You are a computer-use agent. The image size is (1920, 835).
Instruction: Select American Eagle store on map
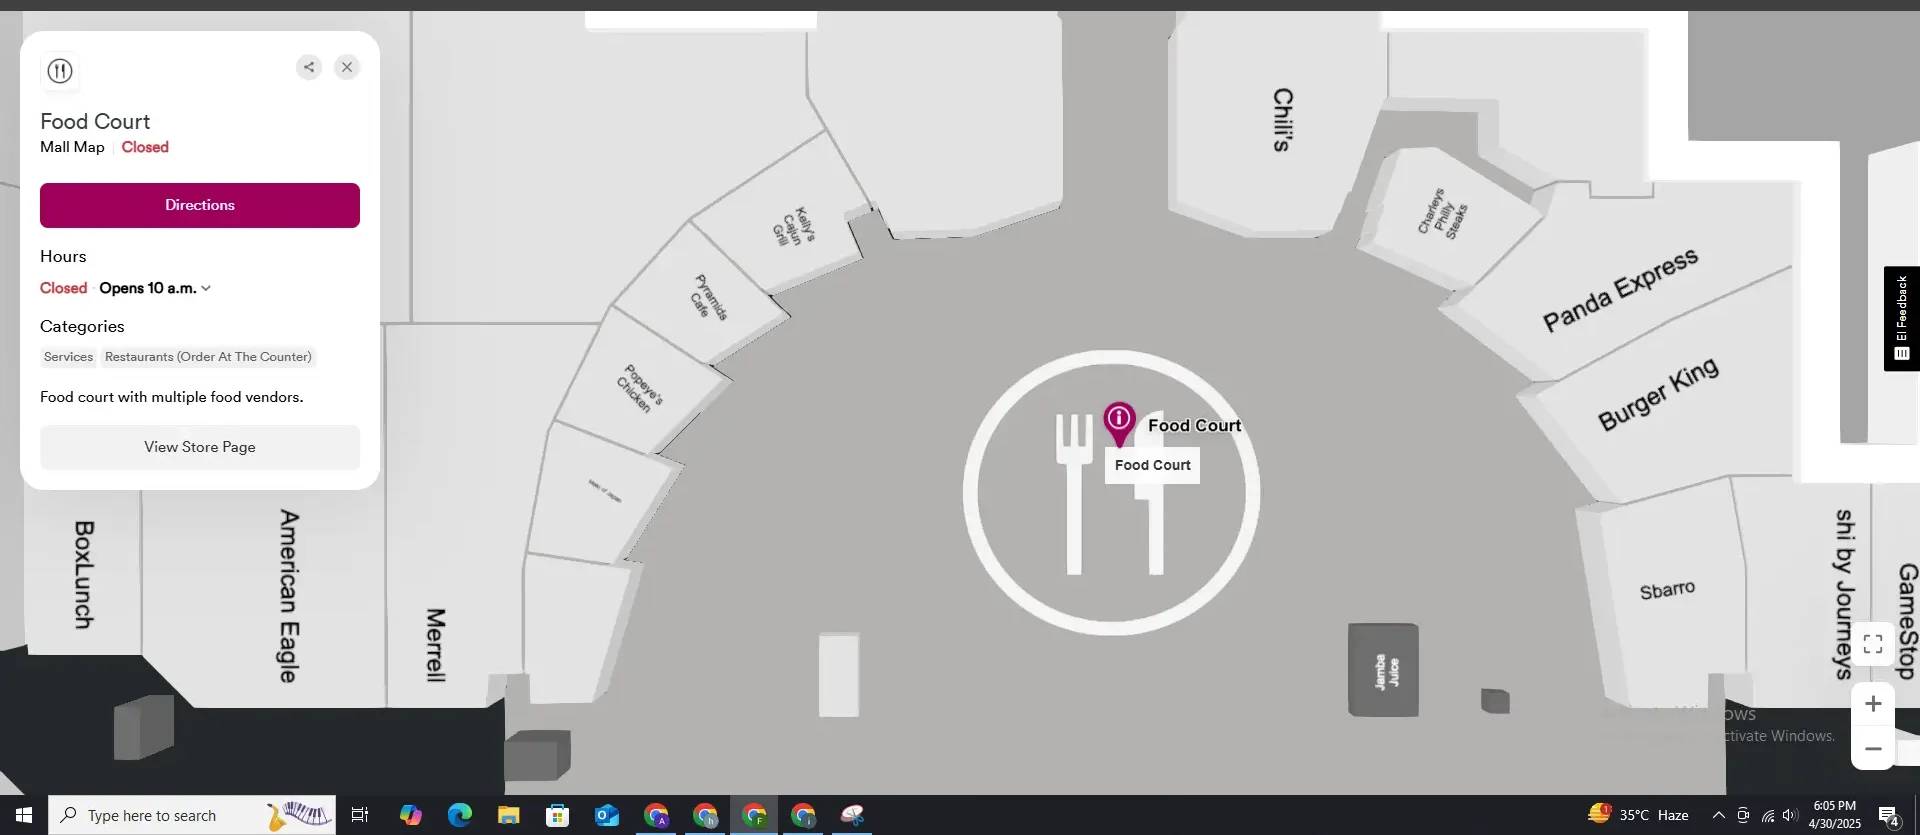coord(288,596)
